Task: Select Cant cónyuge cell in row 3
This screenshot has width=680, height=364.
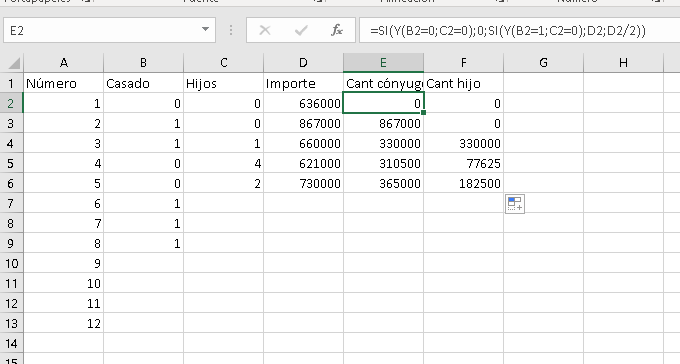Action: (x=383, y=123)
